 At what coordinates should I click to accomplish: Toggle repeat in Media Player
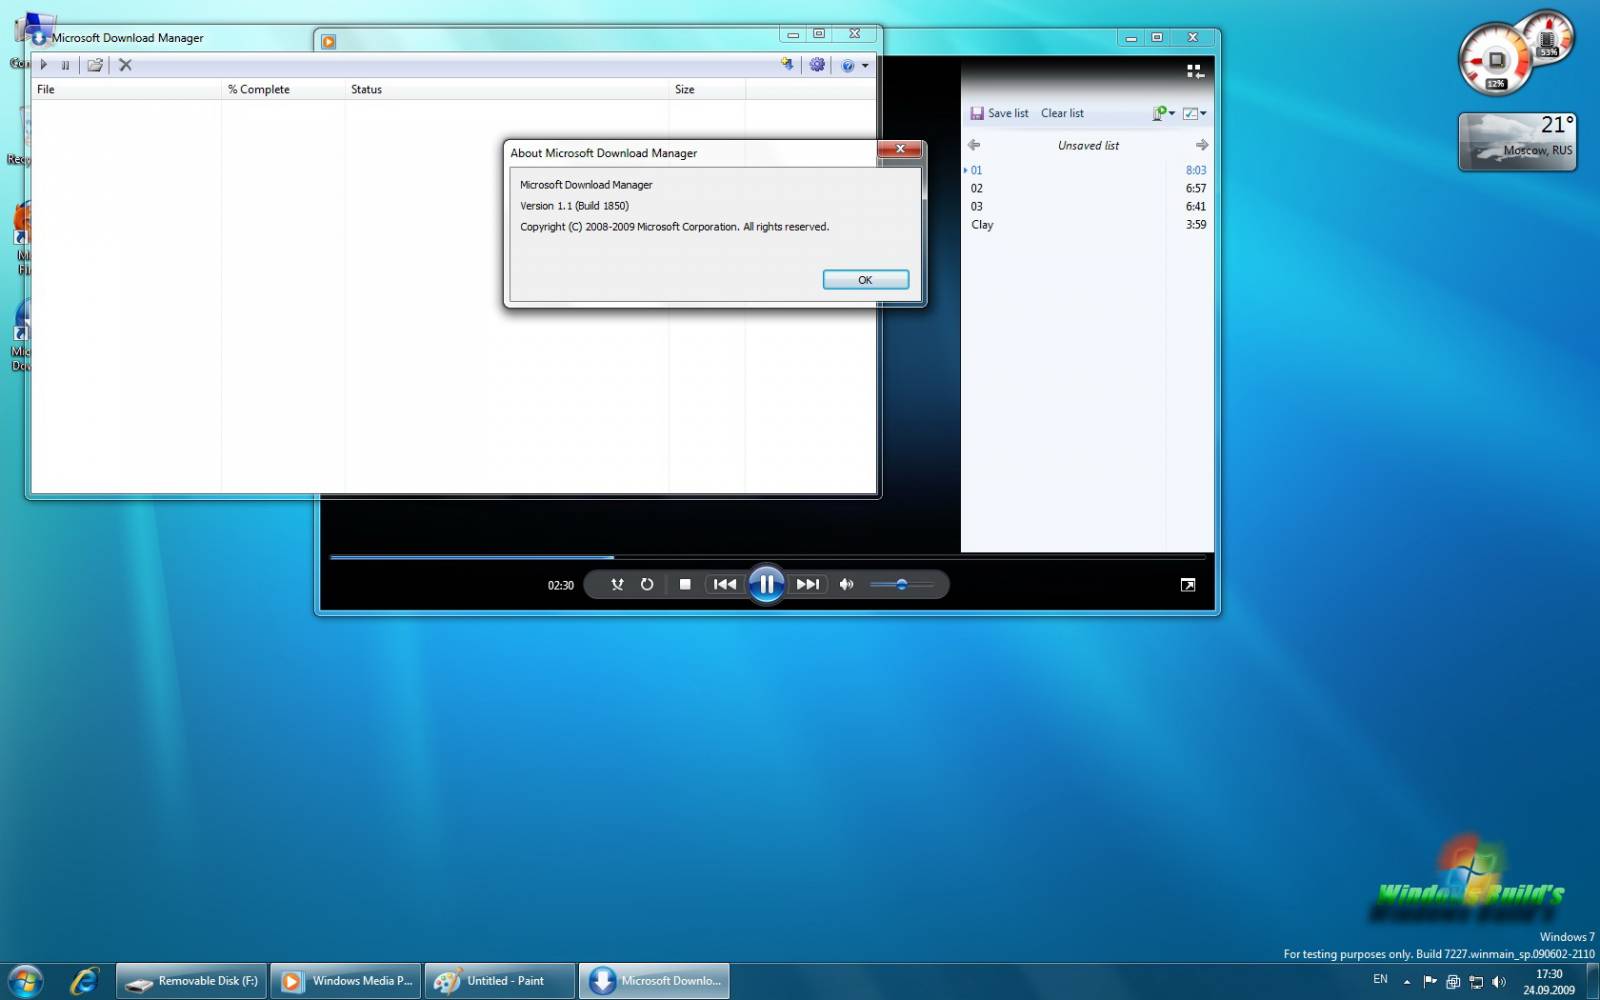pyautogui.click(x=647, y=585)
